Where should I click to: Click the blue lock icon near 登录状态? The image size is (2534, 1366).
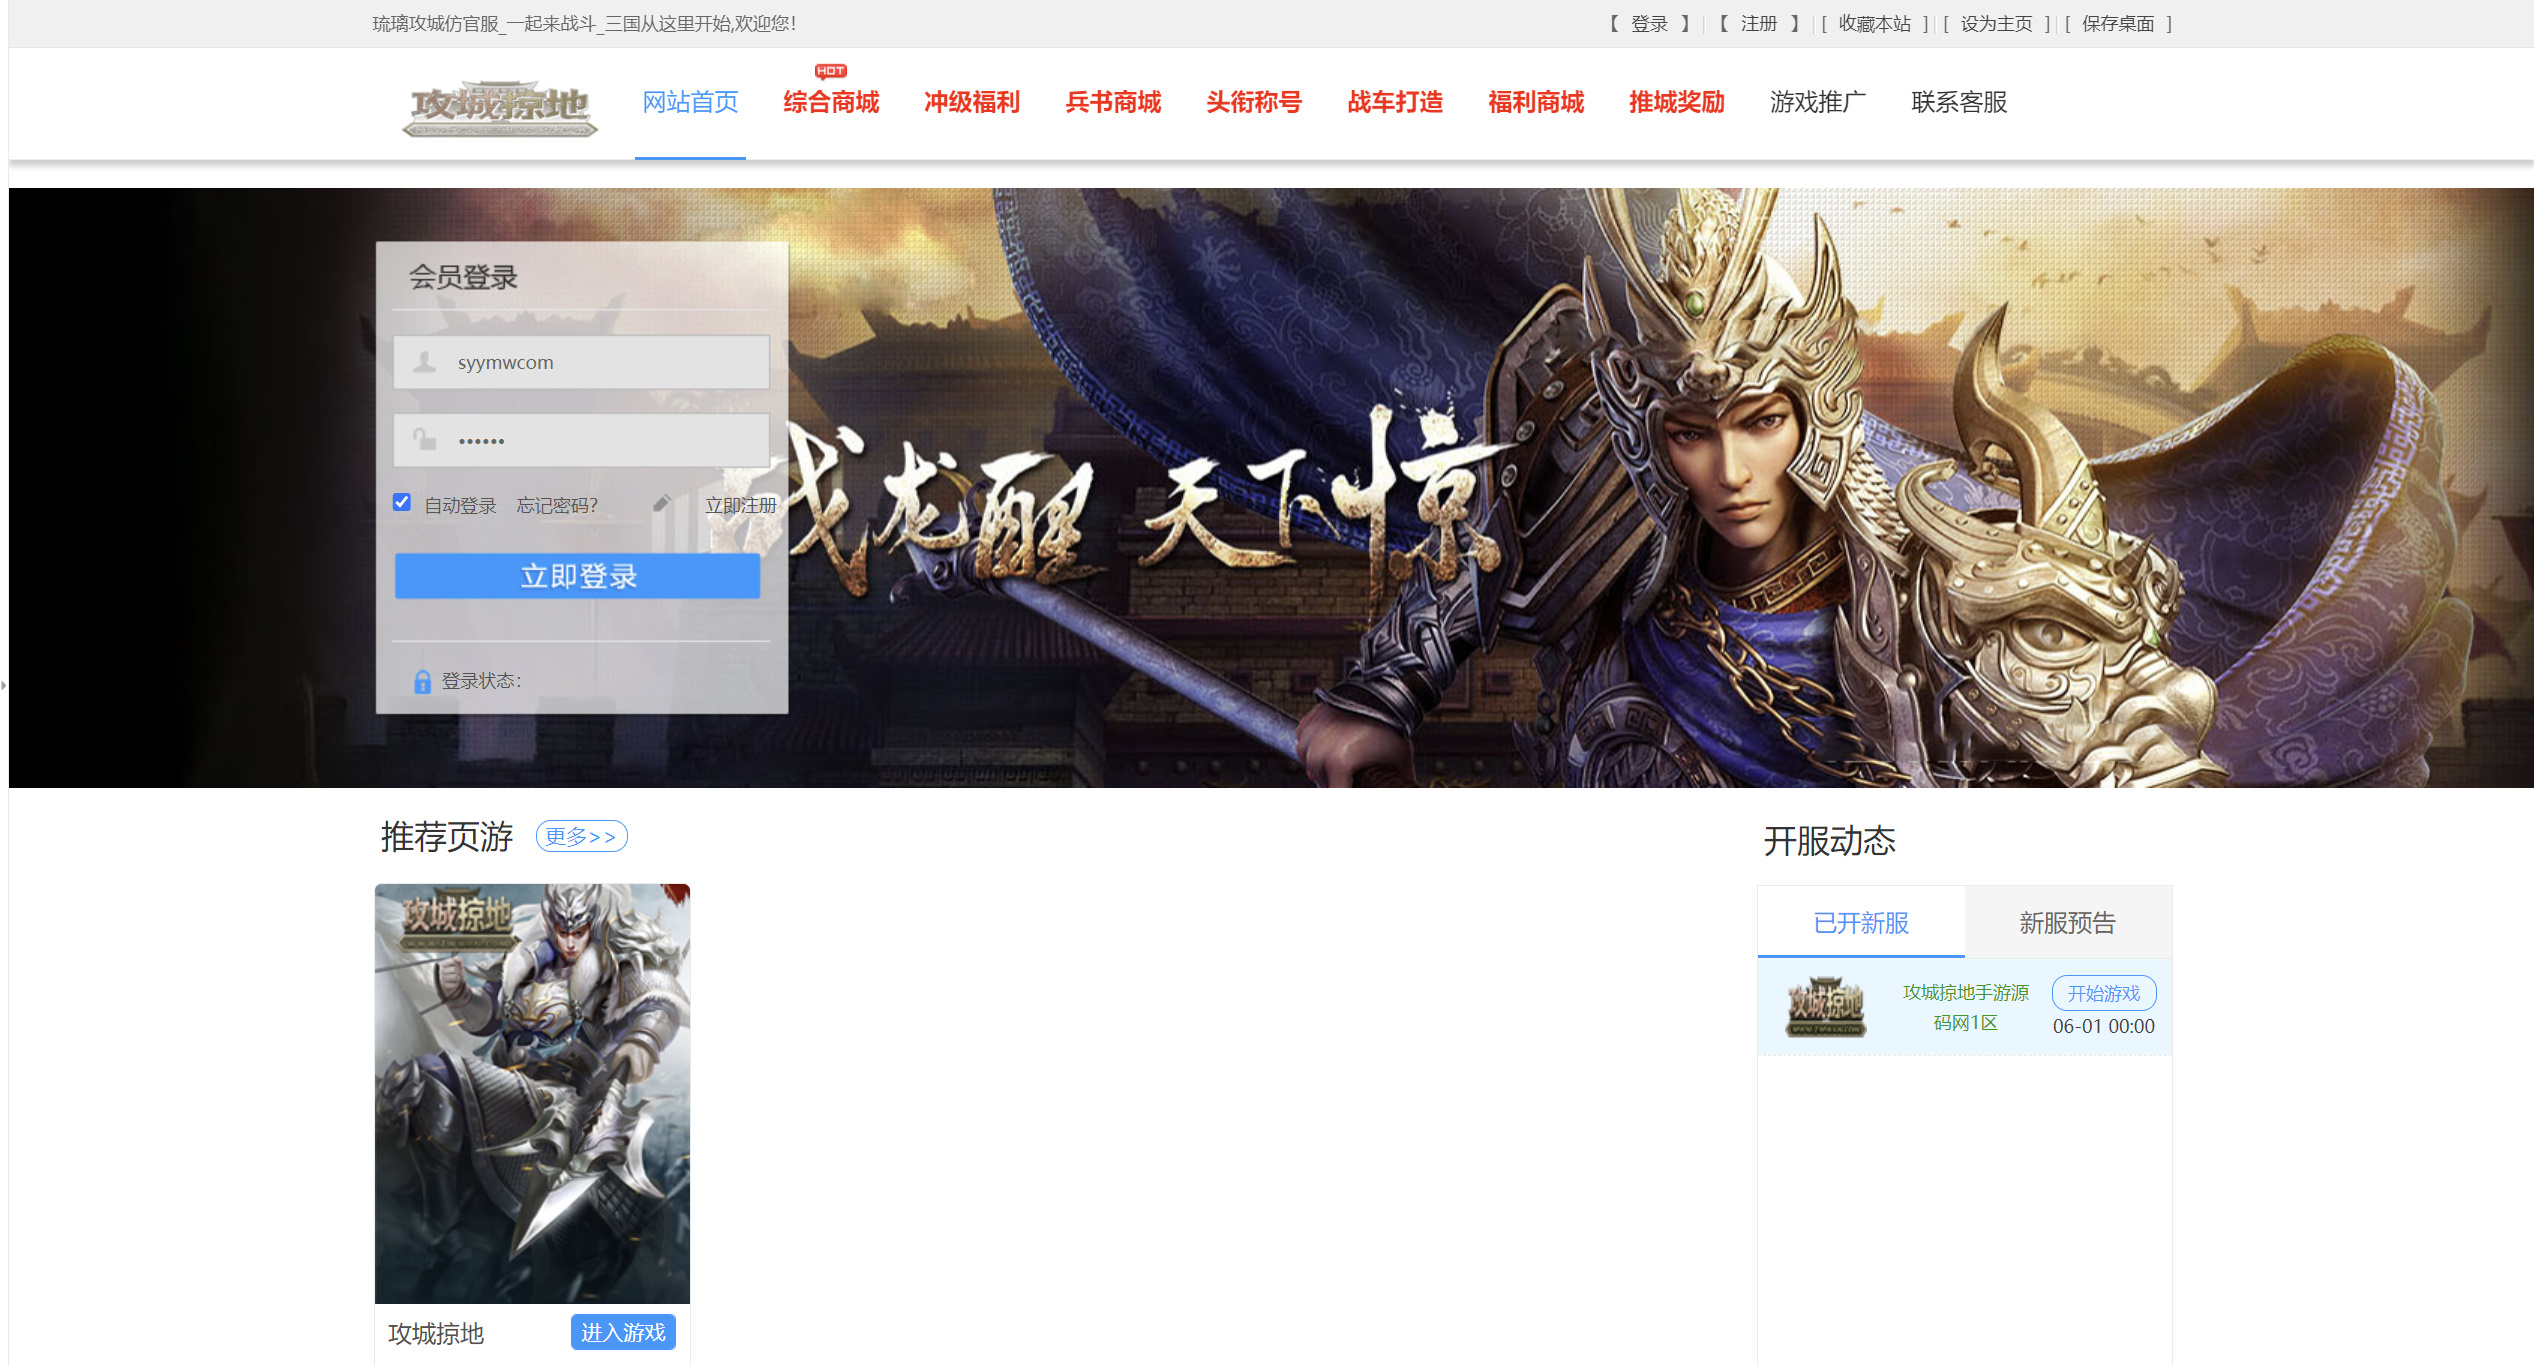coord(422,681)
